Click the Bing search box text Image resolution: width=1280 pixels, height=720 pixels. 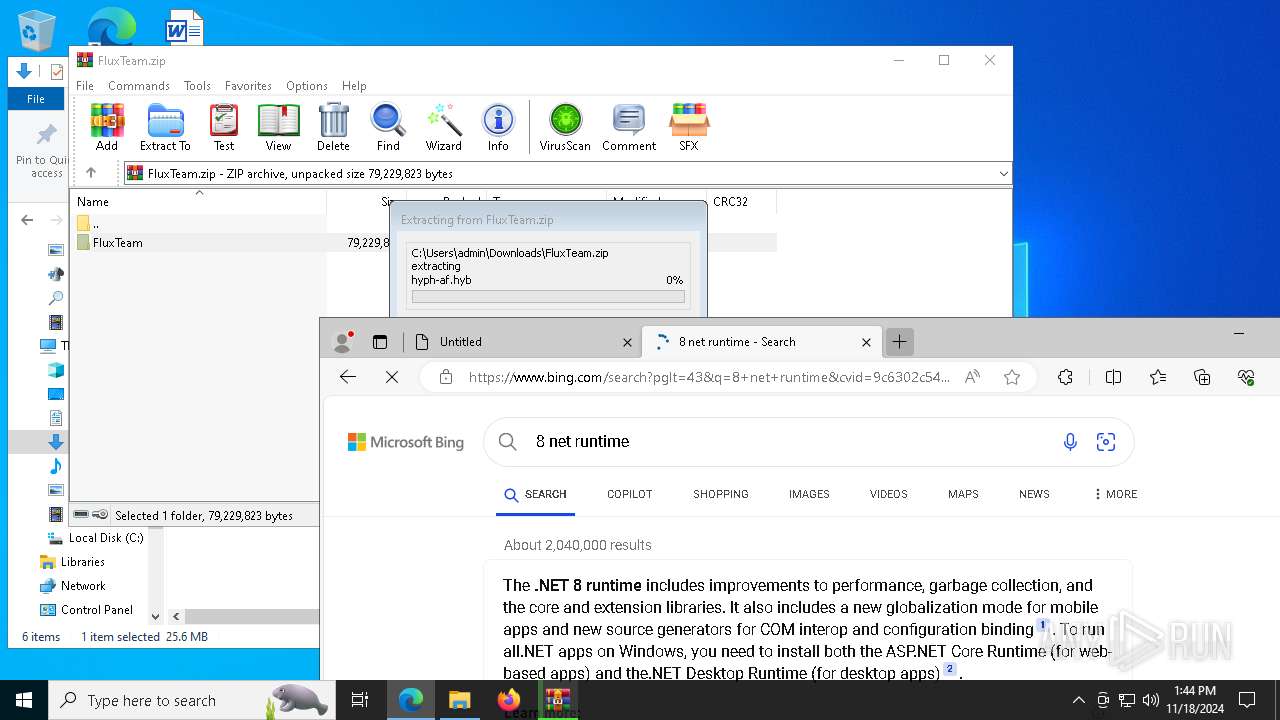(x=583, y=442)
